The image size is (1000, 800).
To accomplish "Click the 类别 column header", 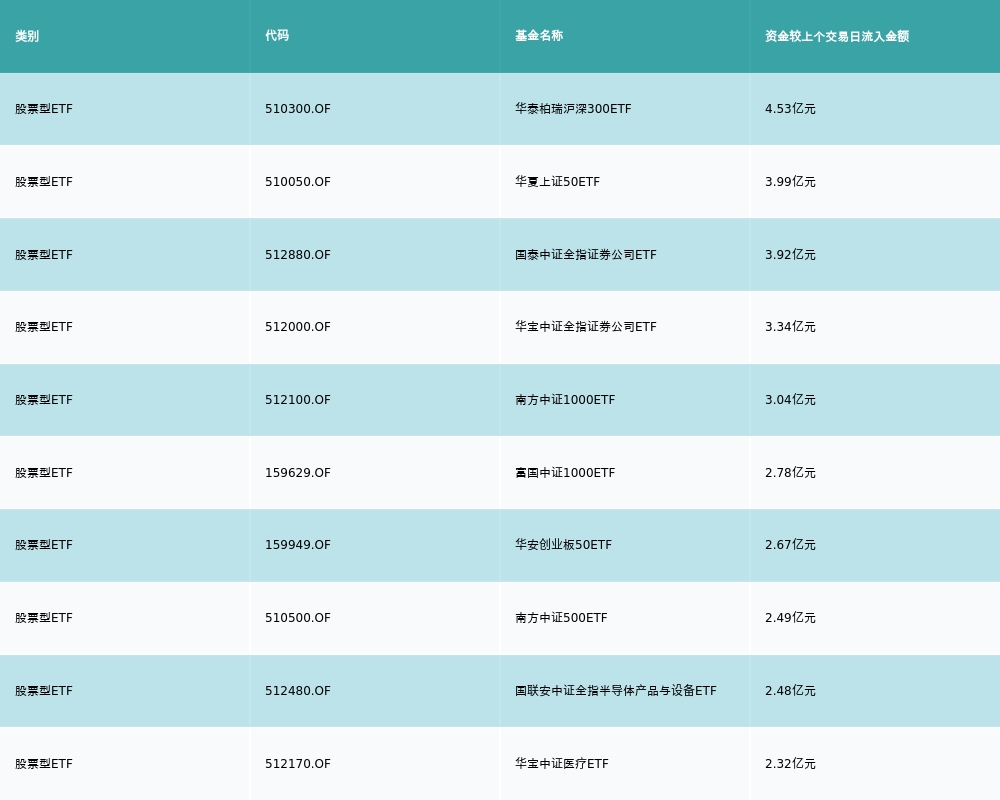I will pyautogui.click(x=27, y=36).
